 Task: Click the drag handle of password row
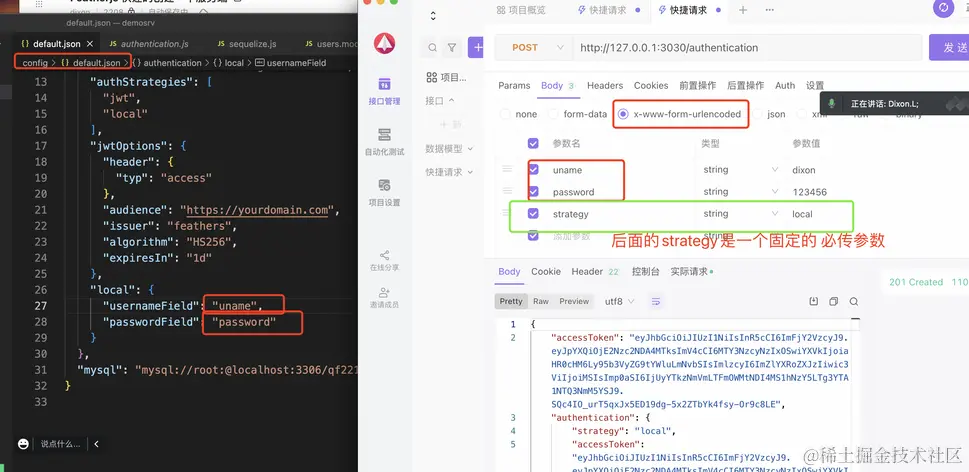click(507, 191)
